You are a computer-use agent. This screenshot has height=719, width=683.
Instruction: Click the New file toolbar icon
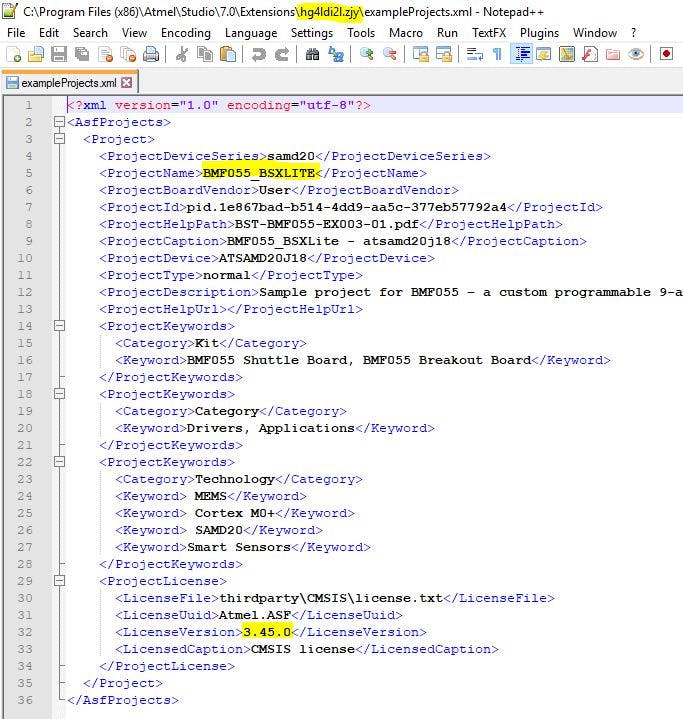pos(15,54)
